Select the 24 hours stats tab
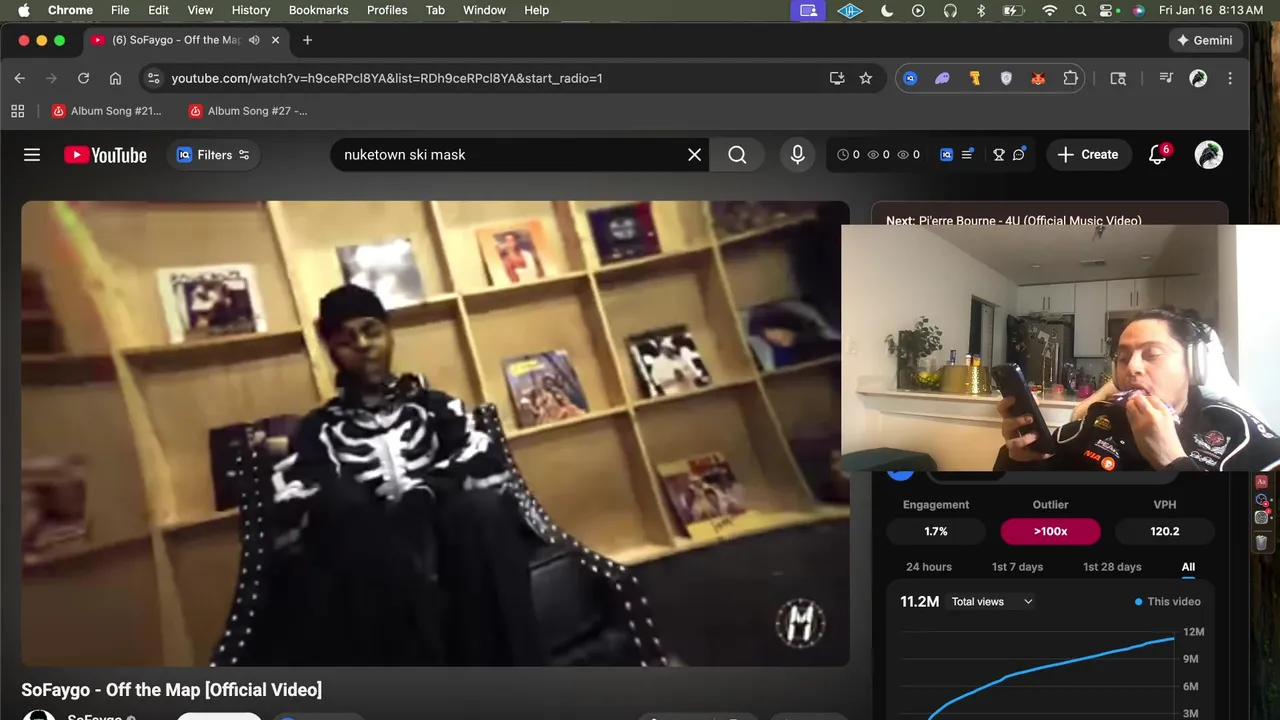The width and height of the screenshot is (1280, 720). [929, 567]
